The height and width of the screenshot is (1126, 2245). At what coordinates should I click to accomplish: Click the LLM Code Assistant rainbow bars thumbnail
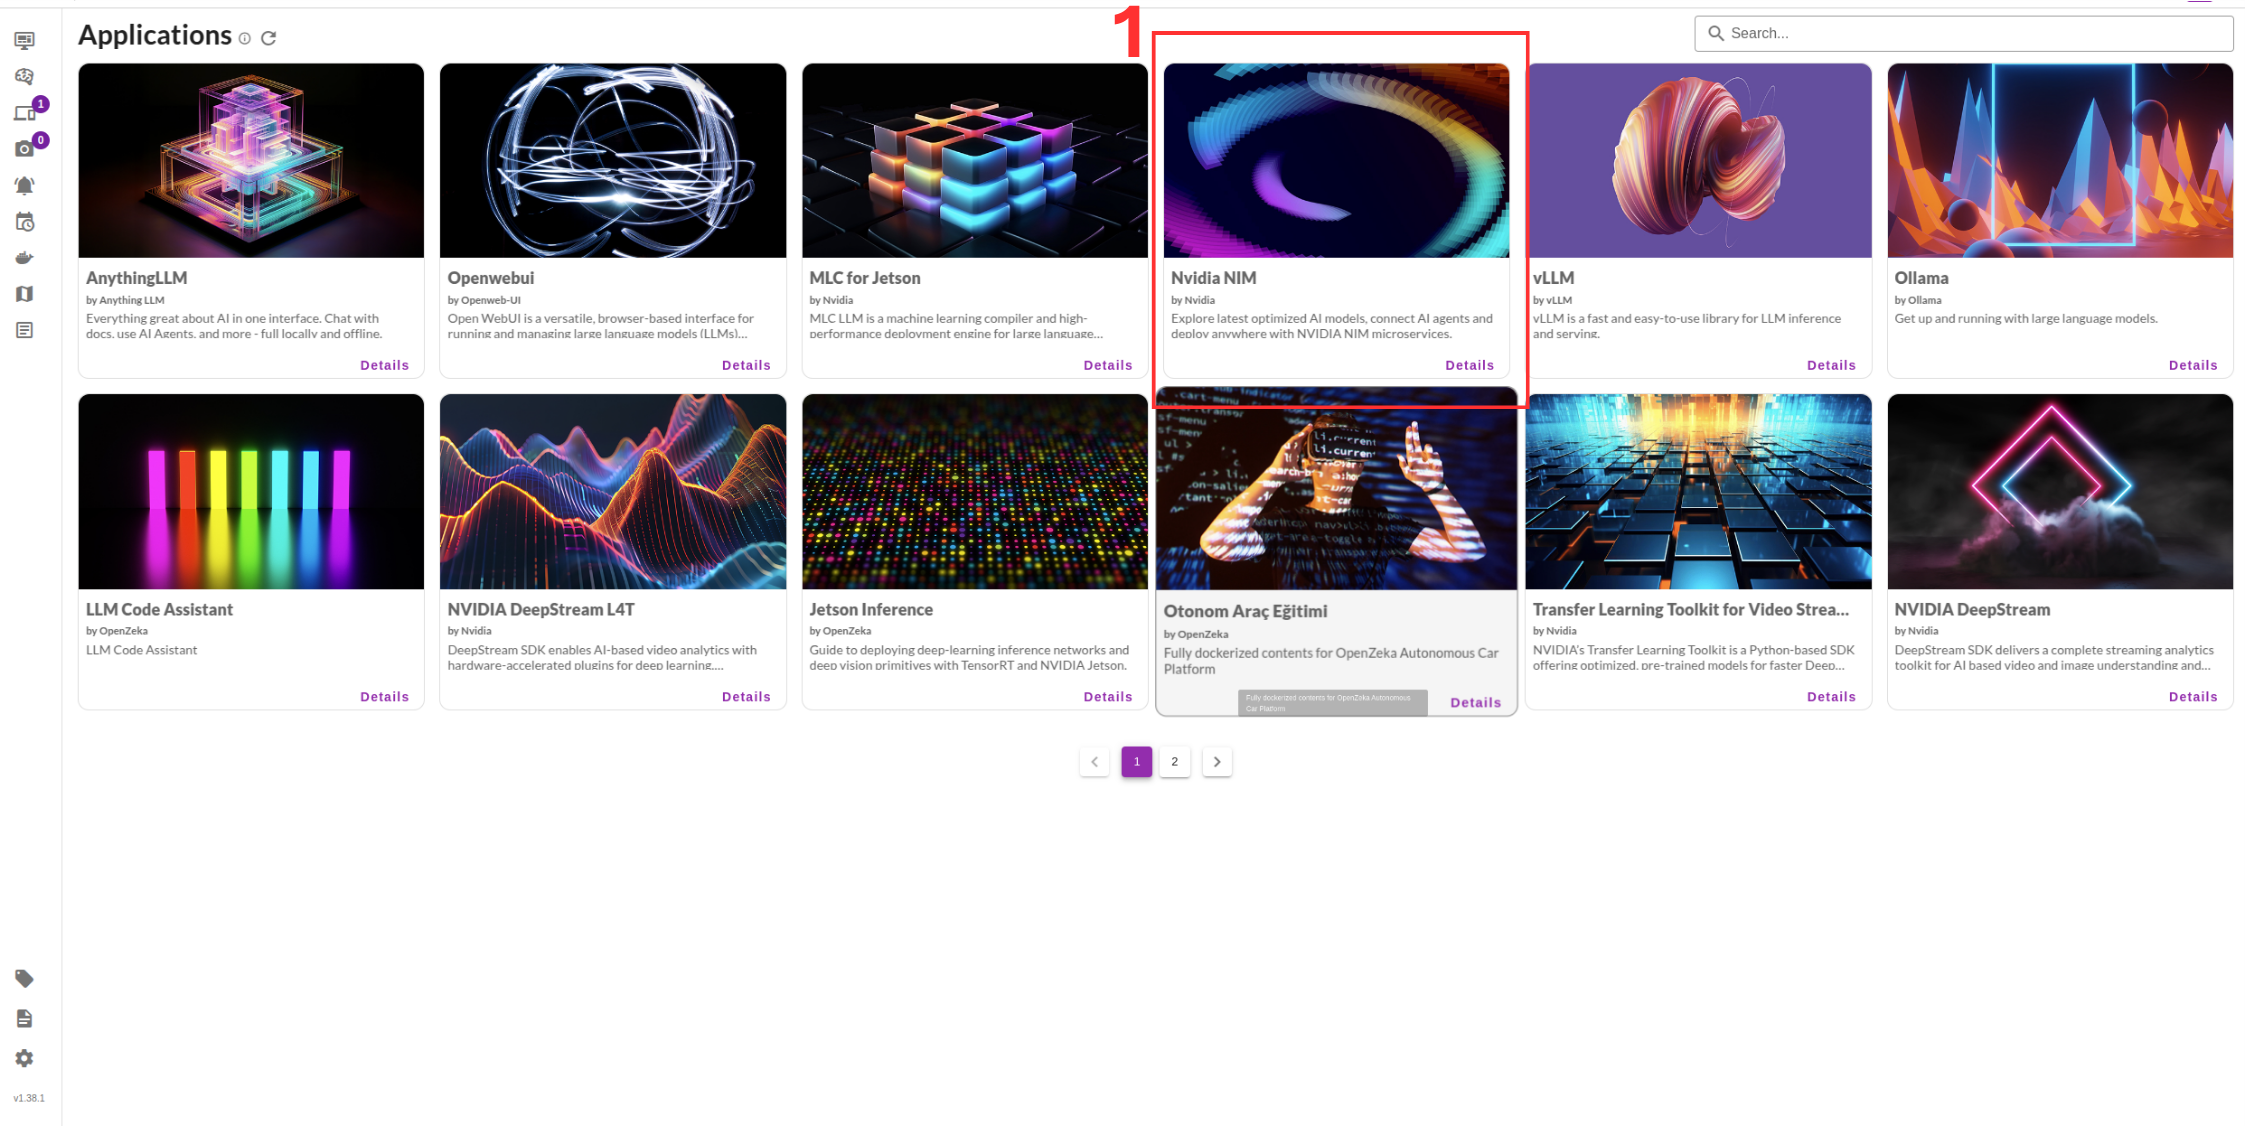[x=251, y=491]
